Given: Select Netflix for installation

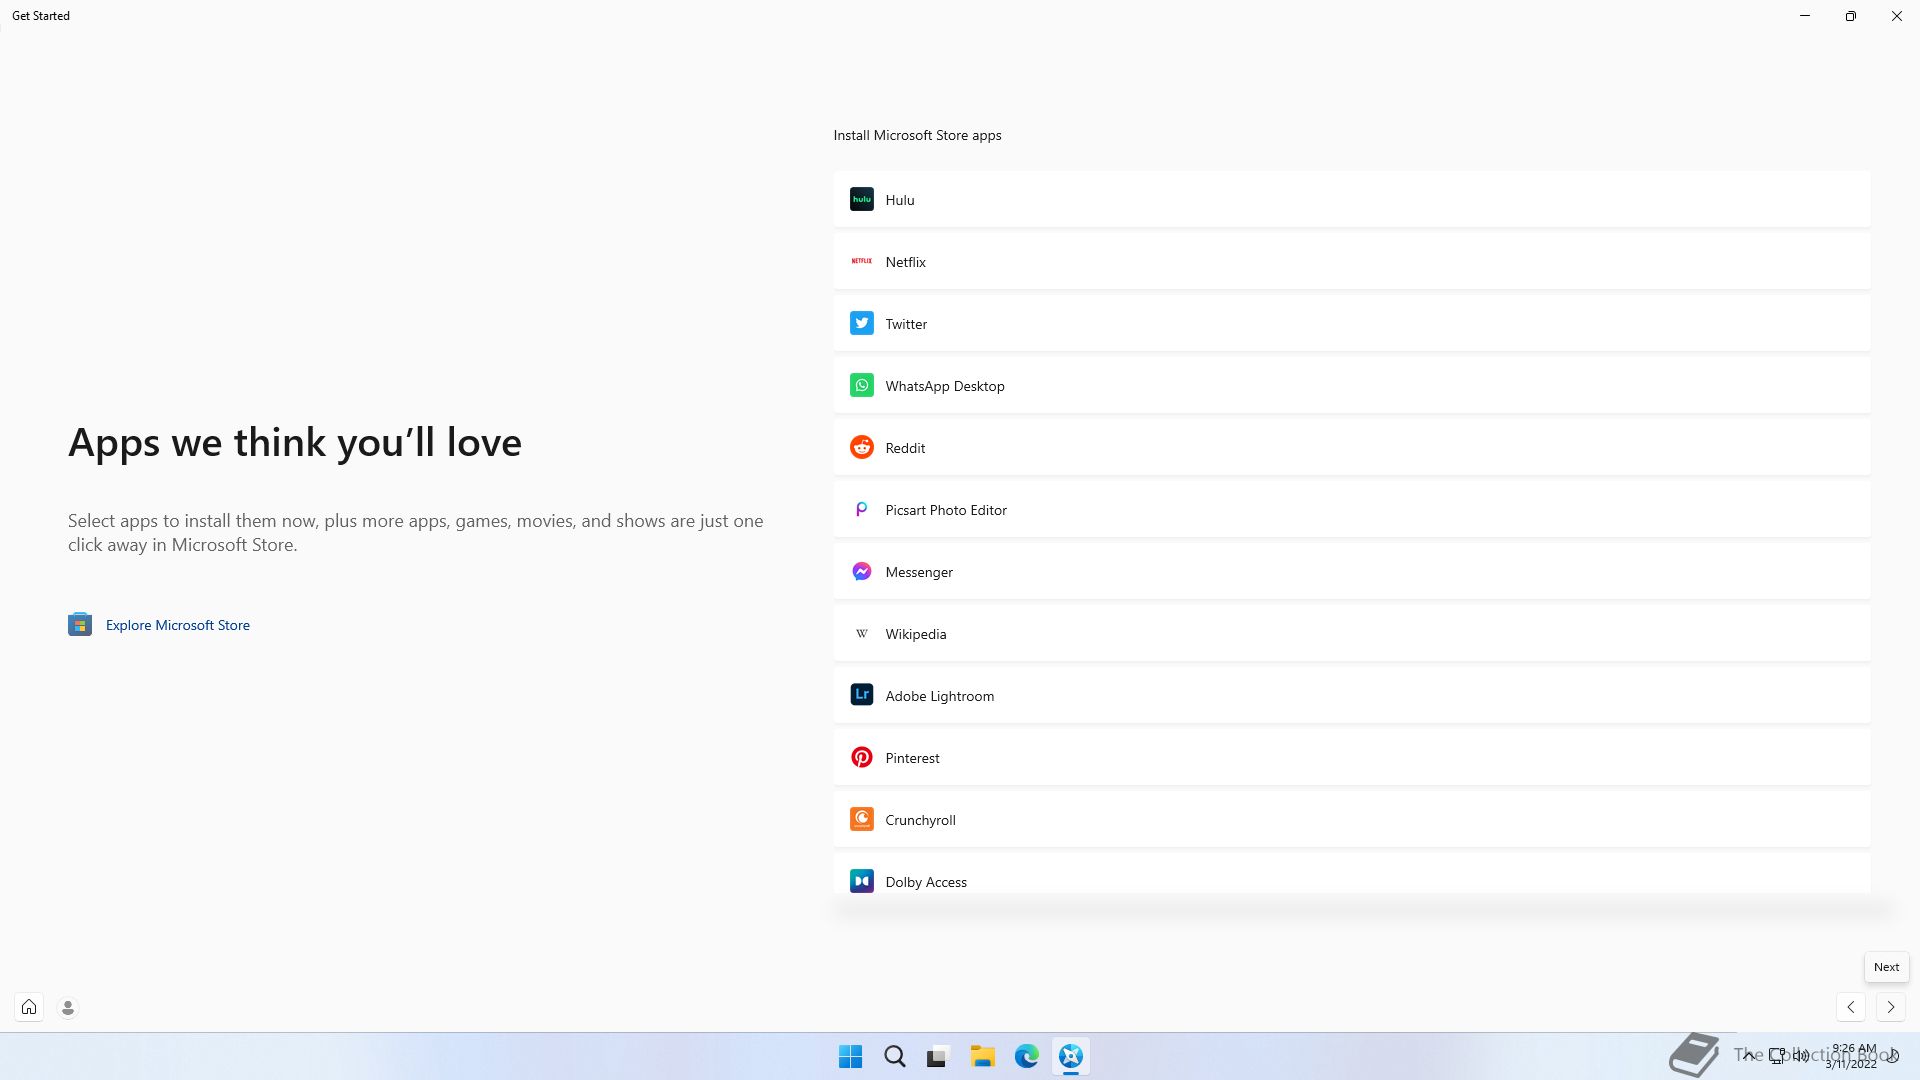Looking at the screenshot, I should coord(1352,261).
